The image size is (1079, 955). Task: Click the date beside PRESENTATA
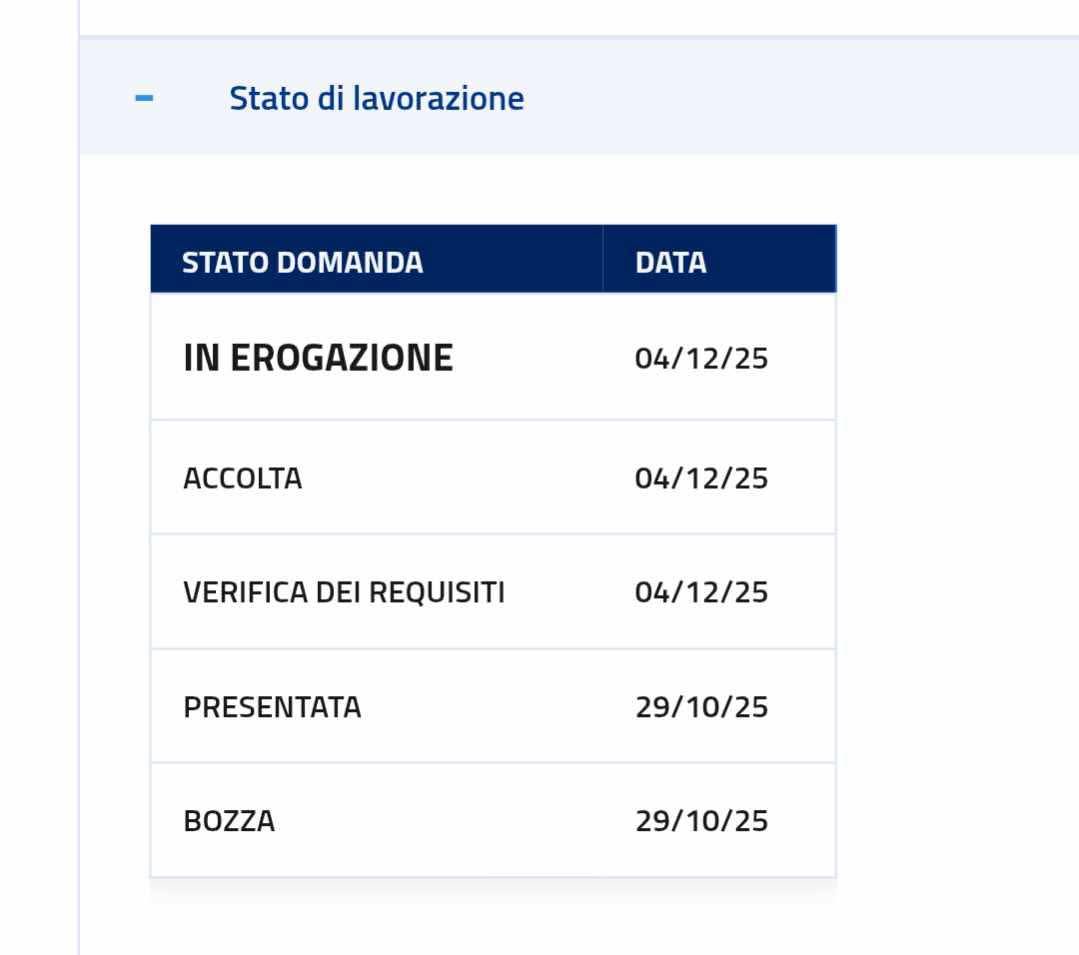point(701,707)
